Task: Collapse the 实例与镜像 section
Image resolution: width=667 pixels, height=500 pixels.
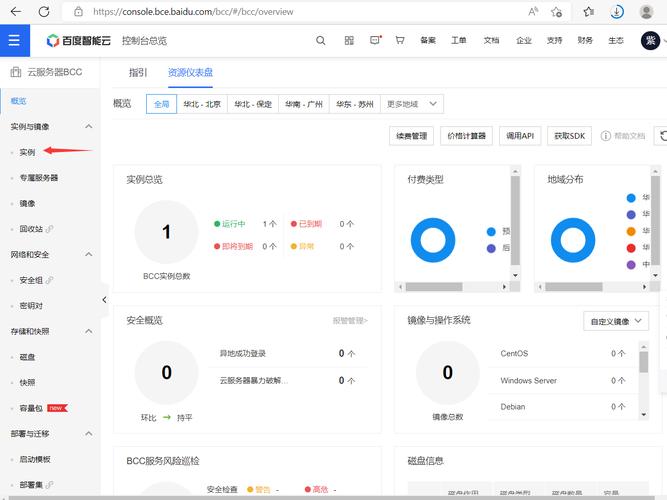Action: (88, 126)
